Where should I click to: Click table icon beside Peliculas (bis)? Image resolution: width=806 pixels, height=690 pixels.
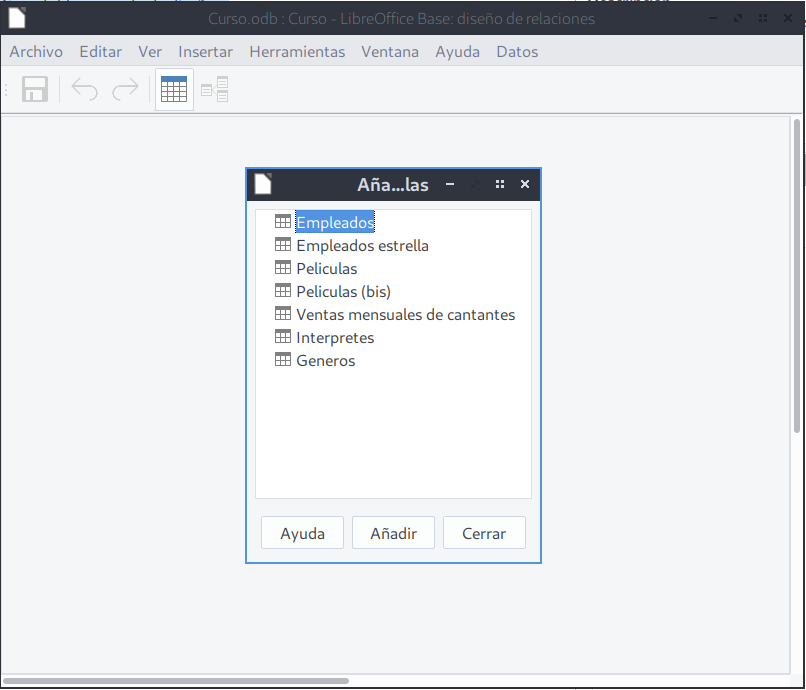click(x=283, y=291)
